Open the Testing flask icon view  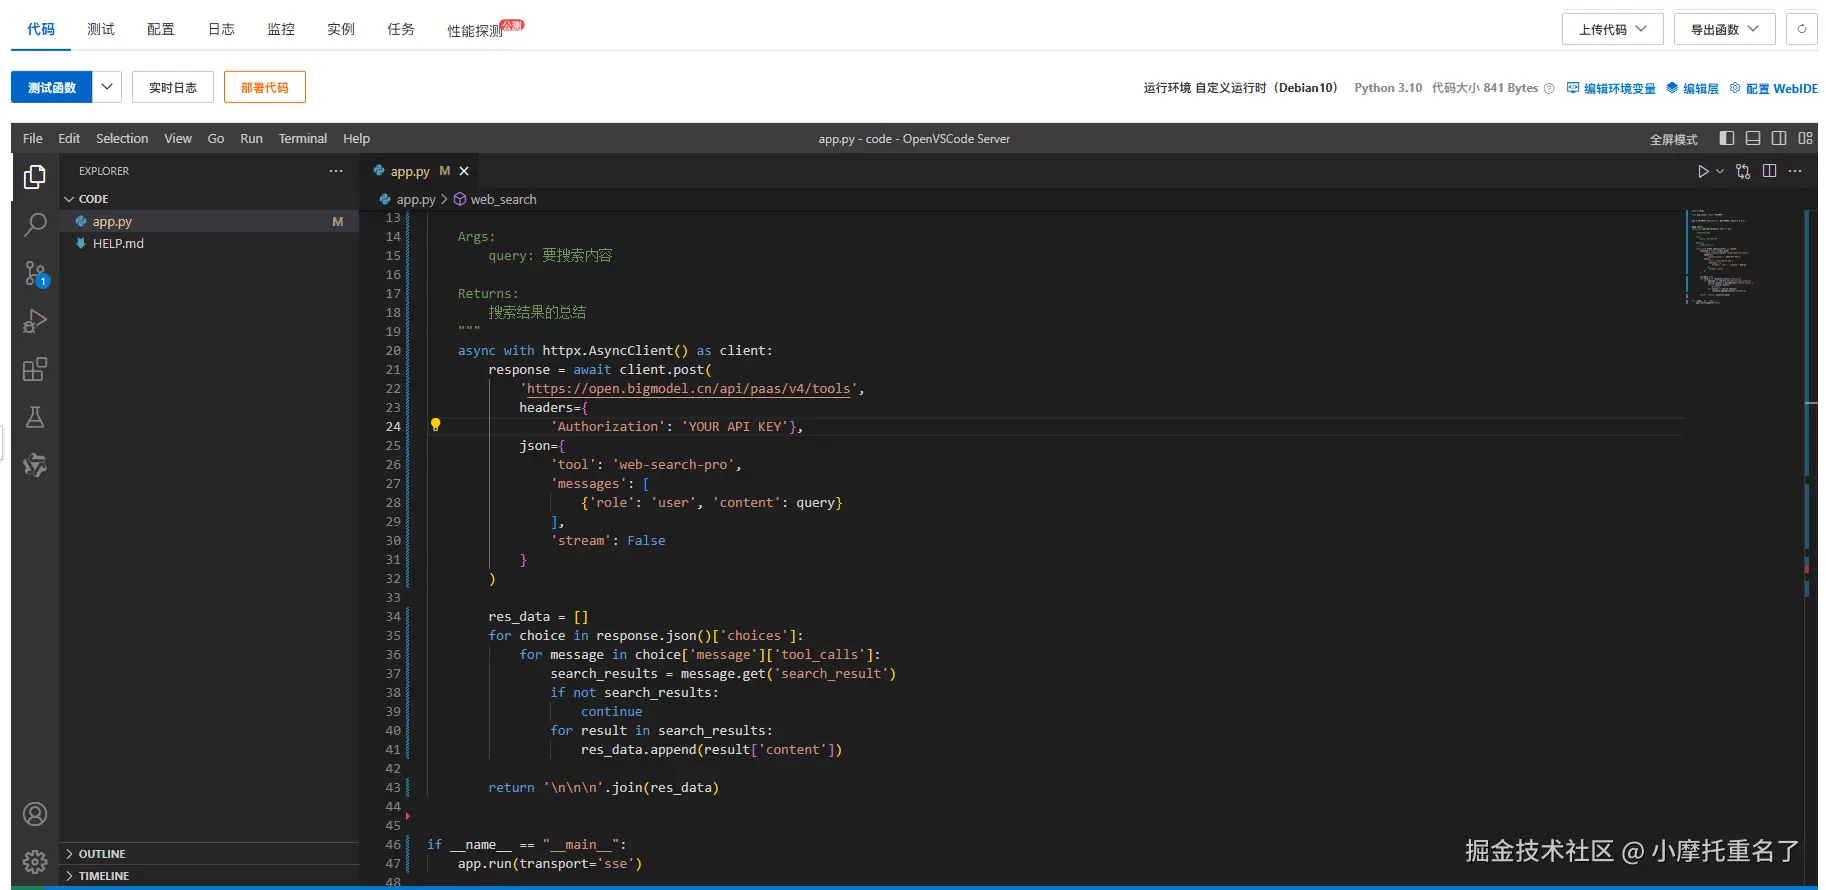pyautogui.click(x=35, y=417)
